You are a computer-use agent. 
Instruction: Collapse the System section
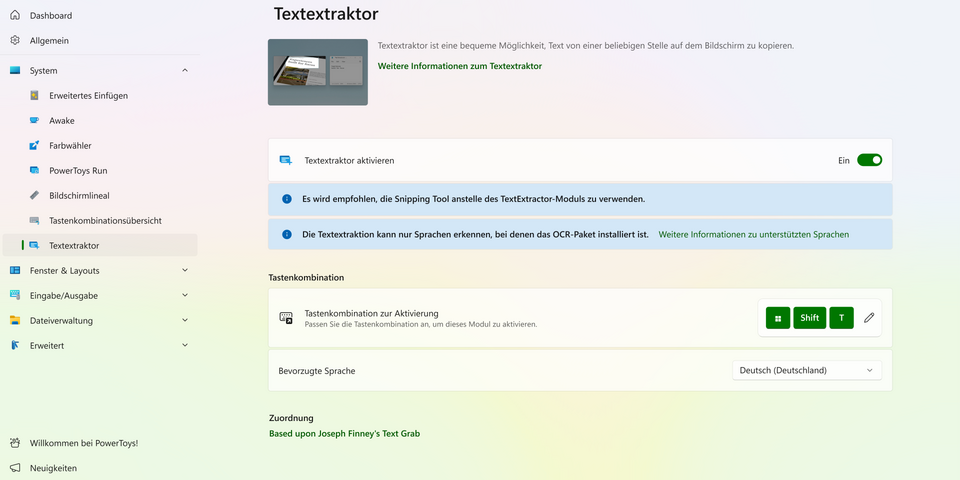click(x=185, y=71)
